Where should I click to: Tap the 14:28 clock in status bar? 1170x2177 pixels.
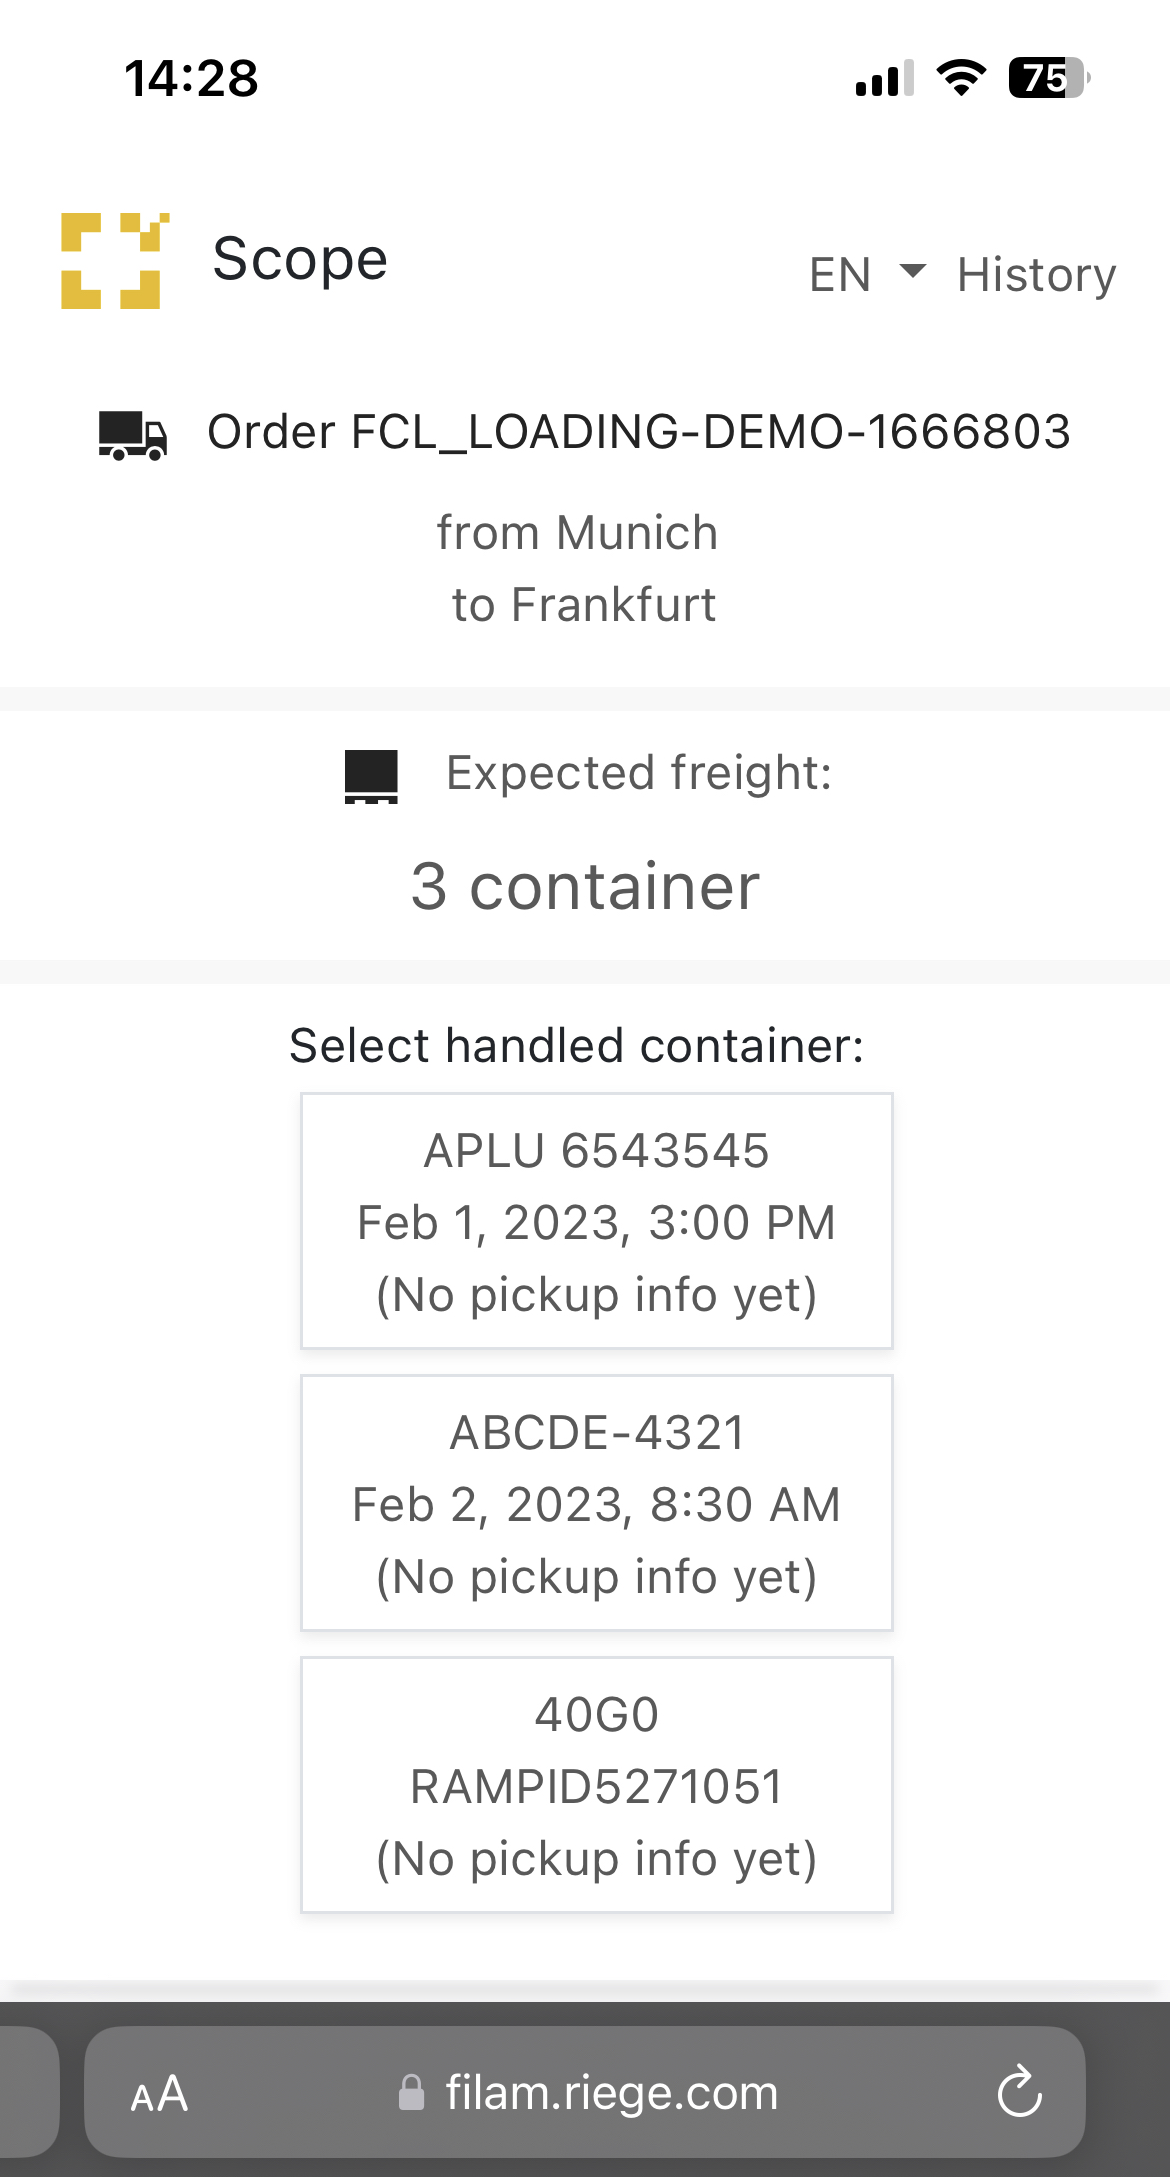191,78
